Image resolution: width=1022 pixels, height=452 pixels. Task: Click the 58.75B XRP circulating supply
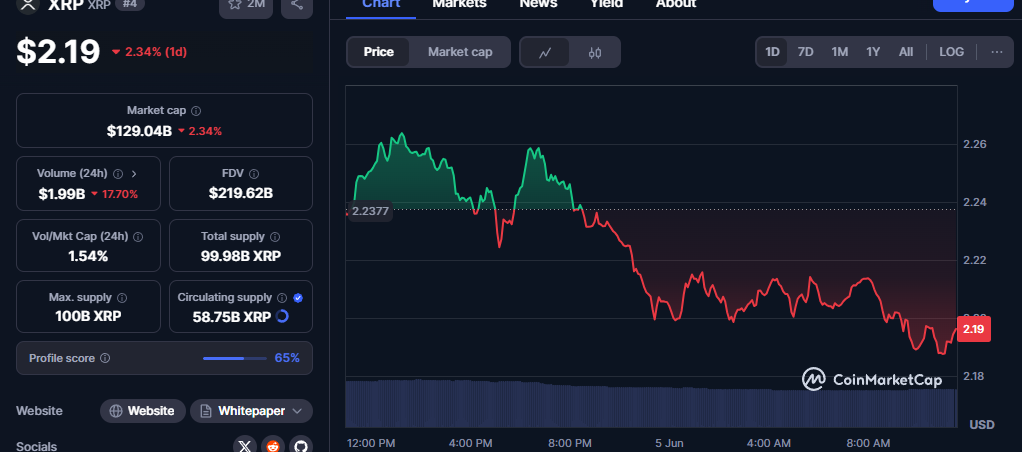(232, 317)
